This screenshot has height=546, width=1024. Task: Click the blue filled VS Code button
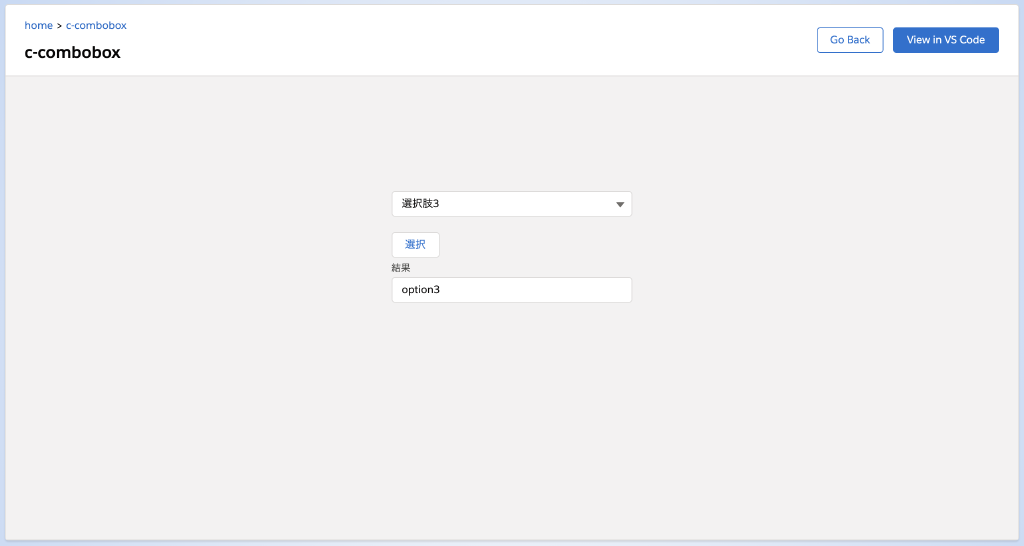[945, 40]
